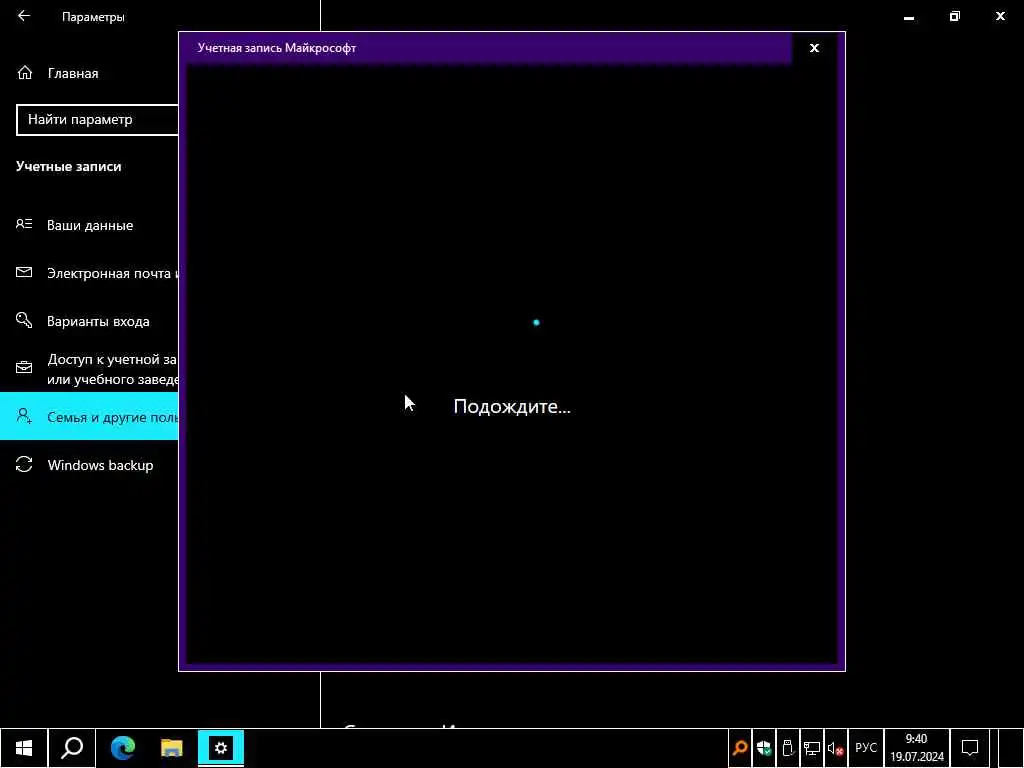Click the key icon for Варианты входа

24,320
